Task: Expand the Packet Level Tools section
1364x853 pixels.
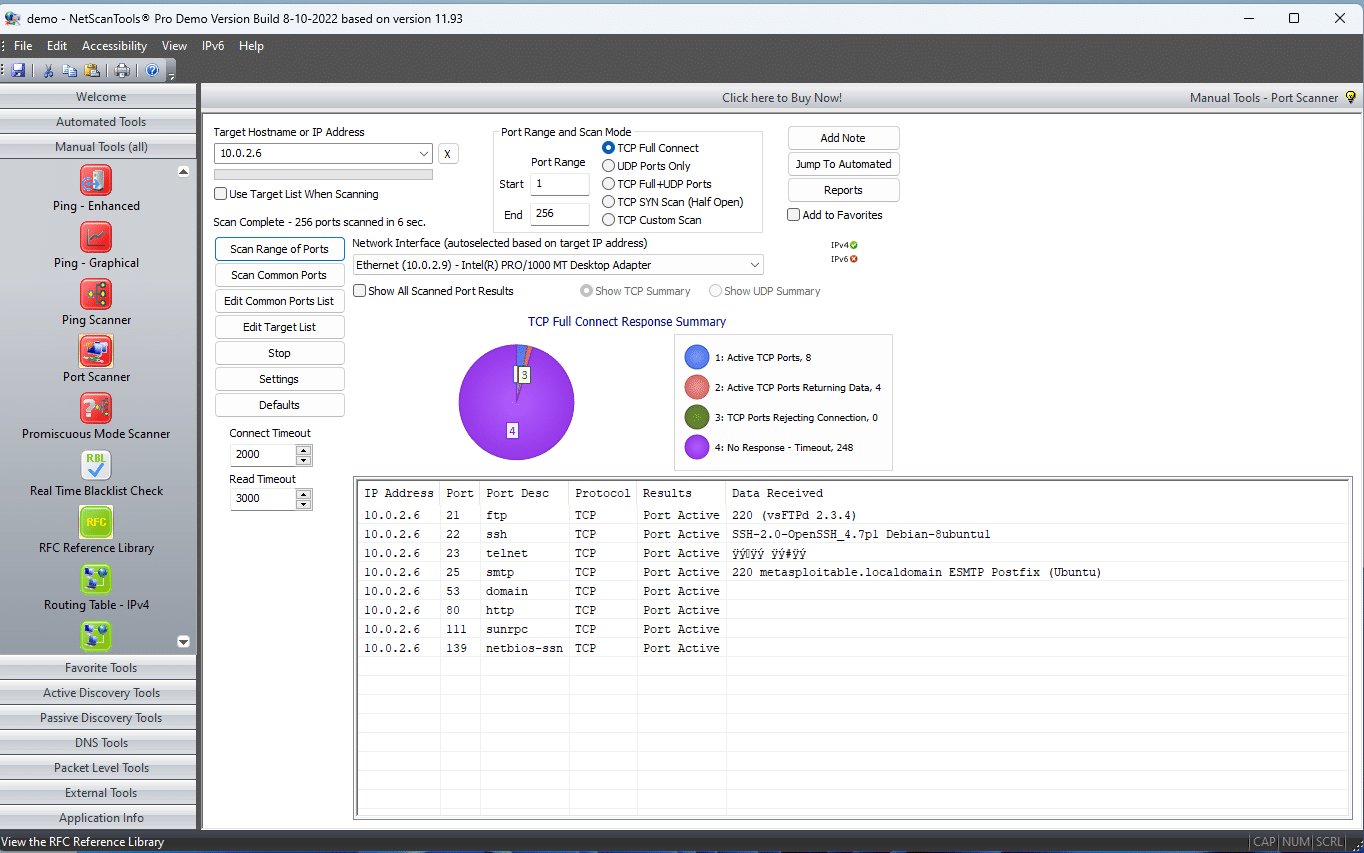Action: [99, 768]
